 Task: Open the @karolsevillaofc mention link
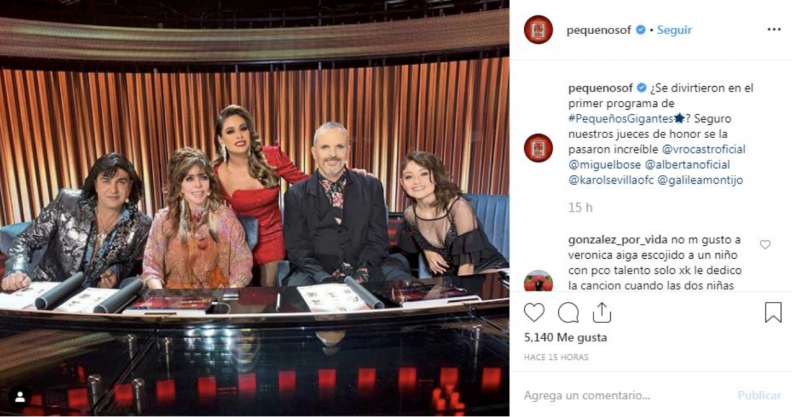pyautogui.click(x=611, y=180)
